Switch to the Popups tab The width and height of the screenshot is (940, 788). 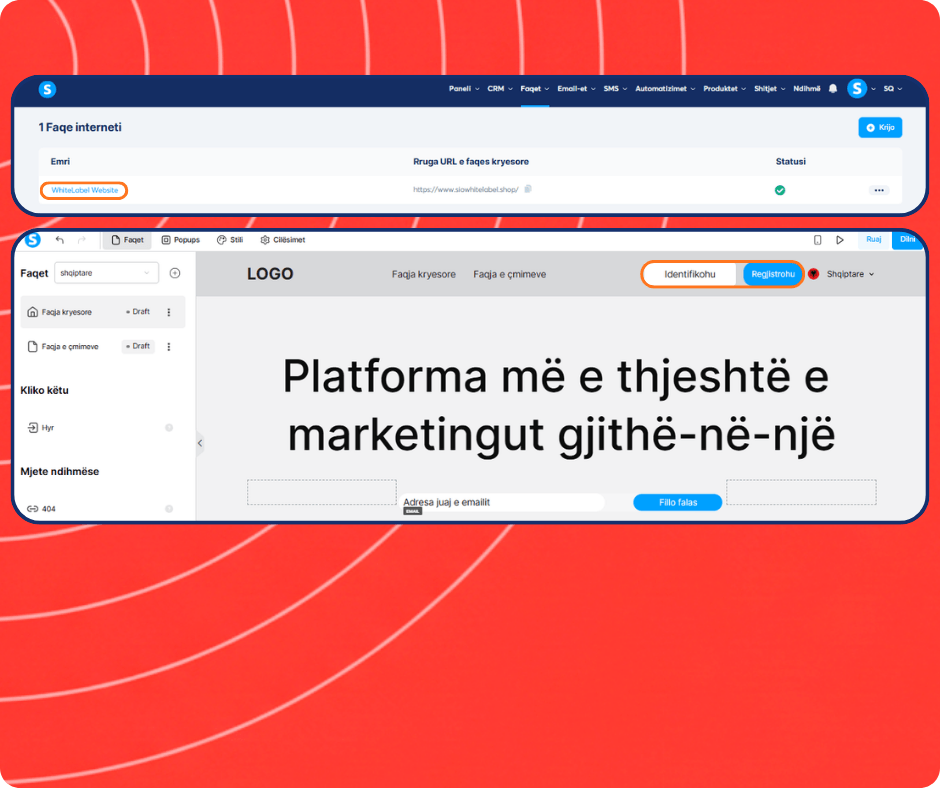pyautogui.click(x=180, y=240)
